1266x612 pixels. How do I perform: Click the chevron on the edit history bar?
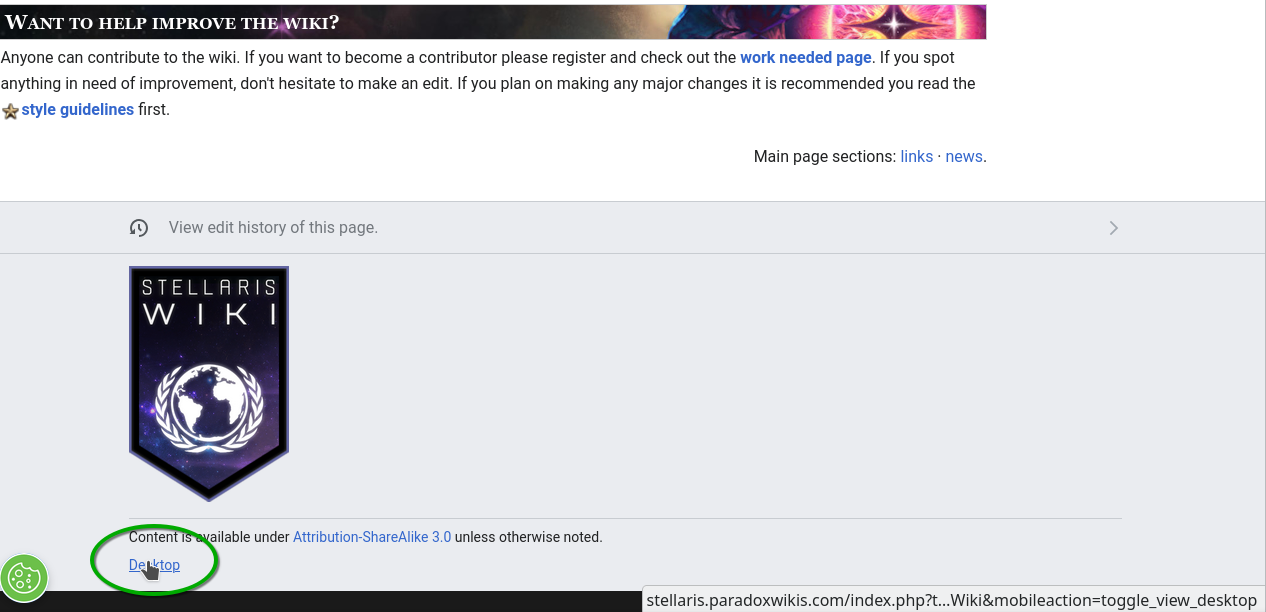coord(1113,228)
